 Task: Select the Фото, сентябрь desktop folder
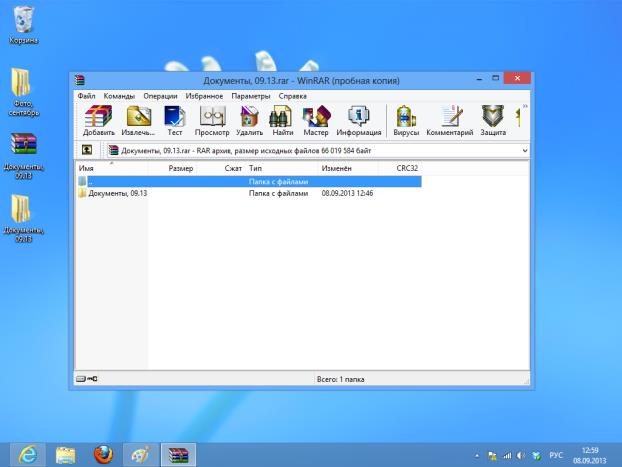(23, 92)
